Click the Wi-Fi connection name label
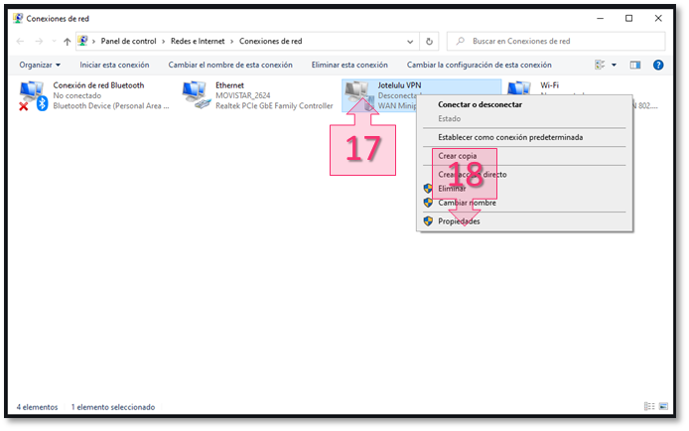 (x=549, y=85)
